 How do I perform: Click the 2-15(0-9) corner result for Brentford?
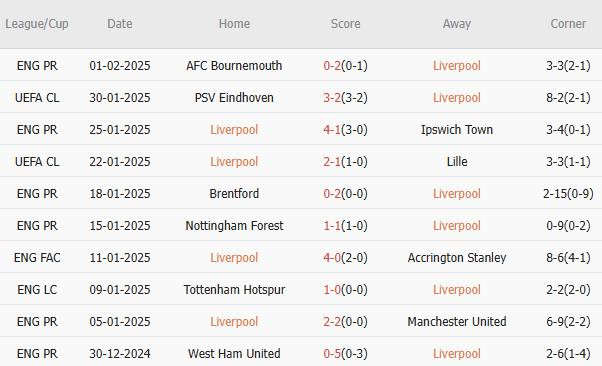[x=568, y=194]
